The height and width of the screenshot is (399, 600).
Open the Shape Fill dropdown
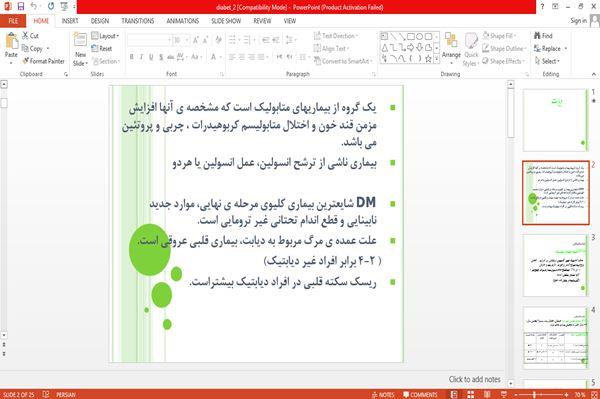(499, 36)
